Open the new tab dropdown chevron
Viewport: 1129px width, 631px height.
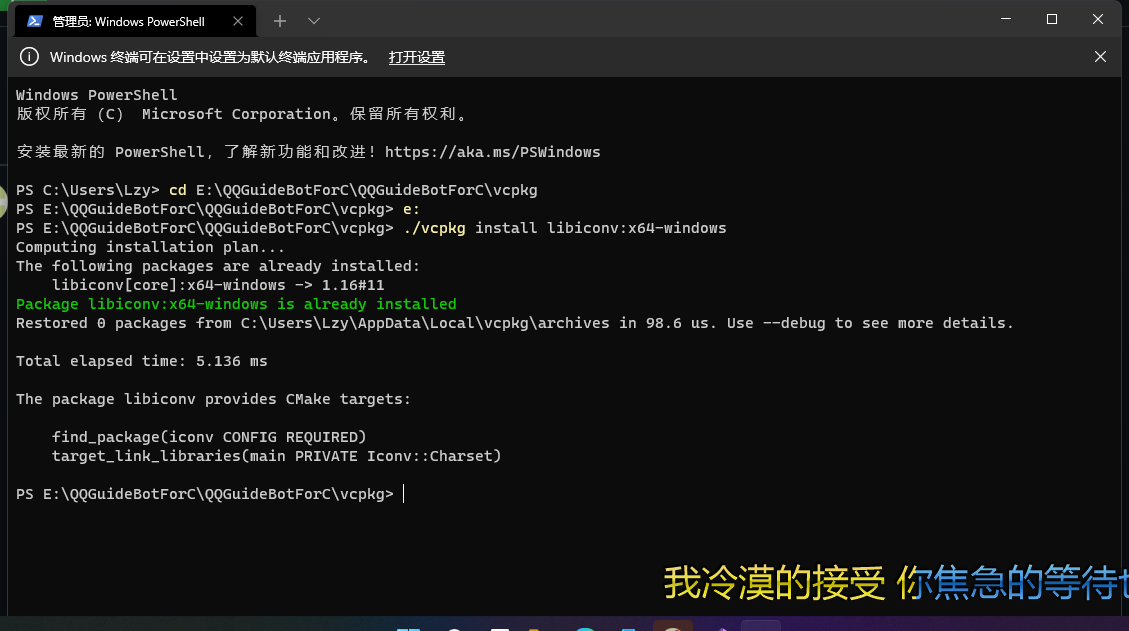[x=313, y=20]
